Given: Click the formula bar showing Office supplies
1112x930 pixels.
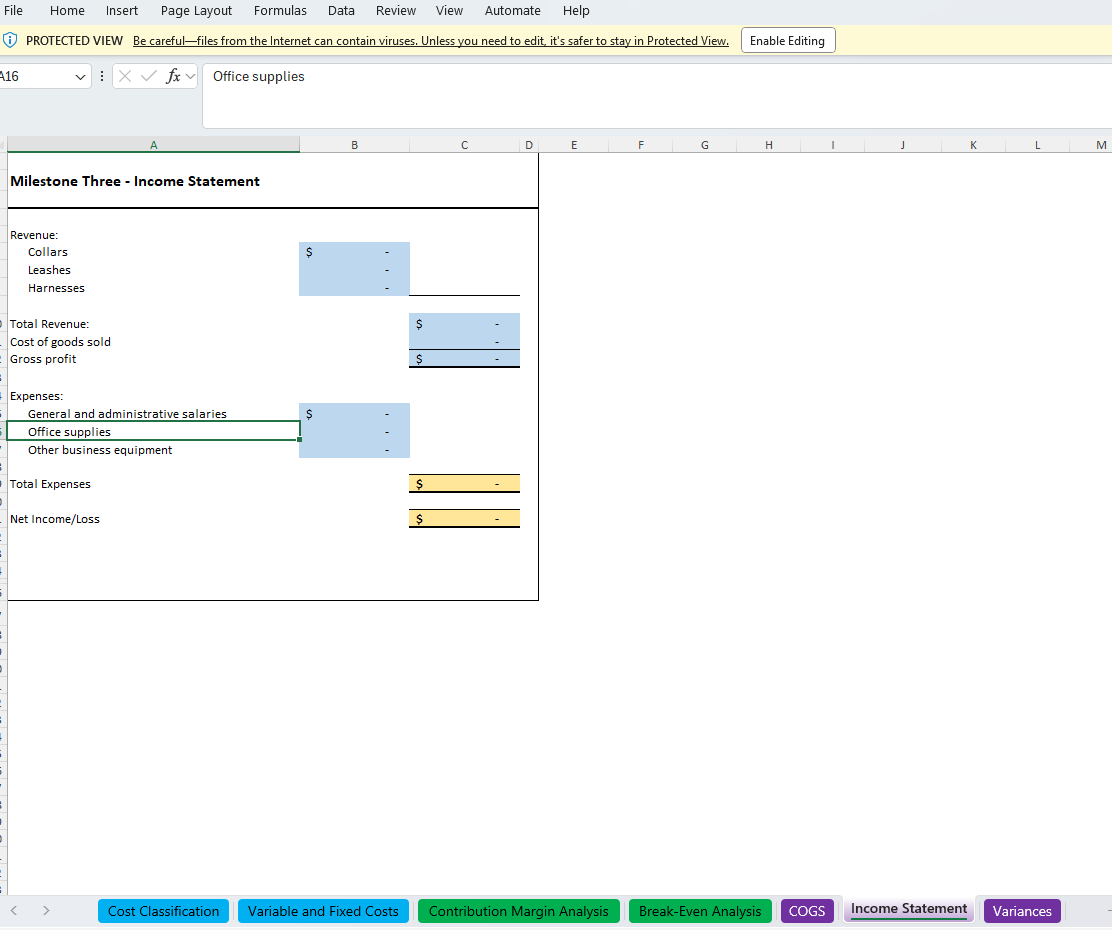Looking at the screenshot, I should (657, 95).
